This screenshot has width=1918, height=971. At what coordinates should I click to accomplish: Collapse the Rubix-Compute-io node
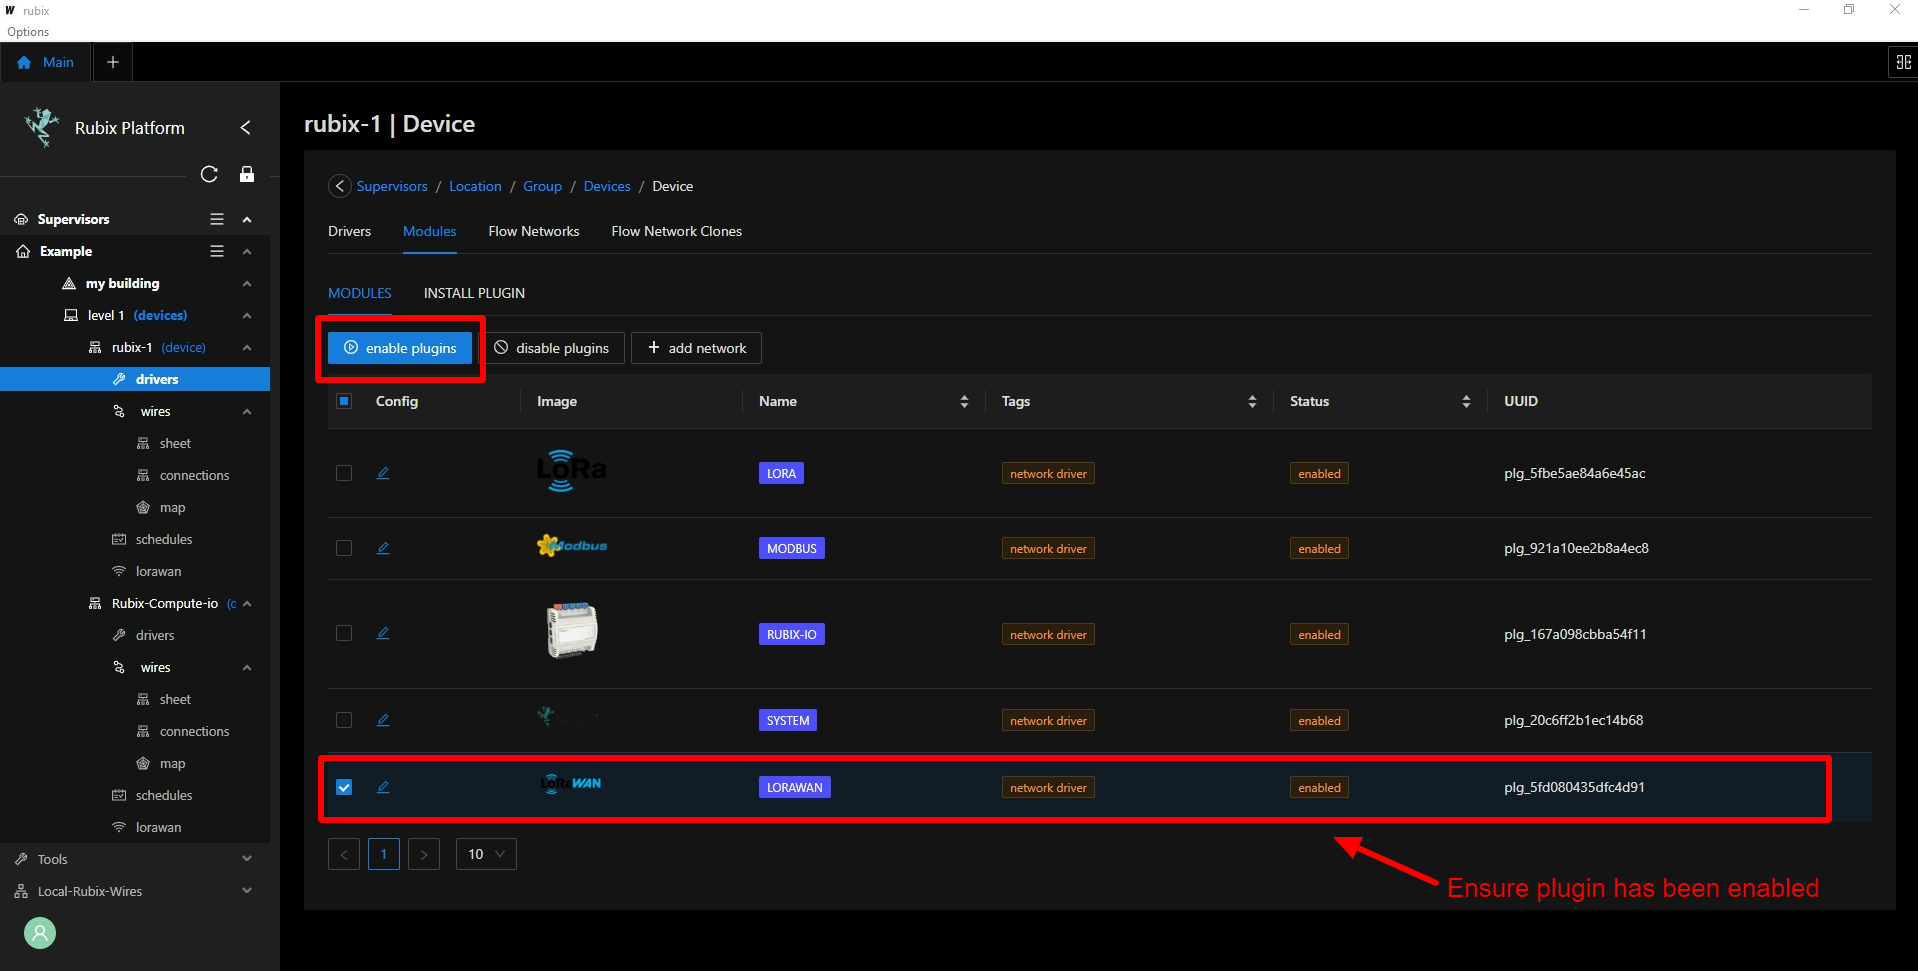tap(247, 603)
